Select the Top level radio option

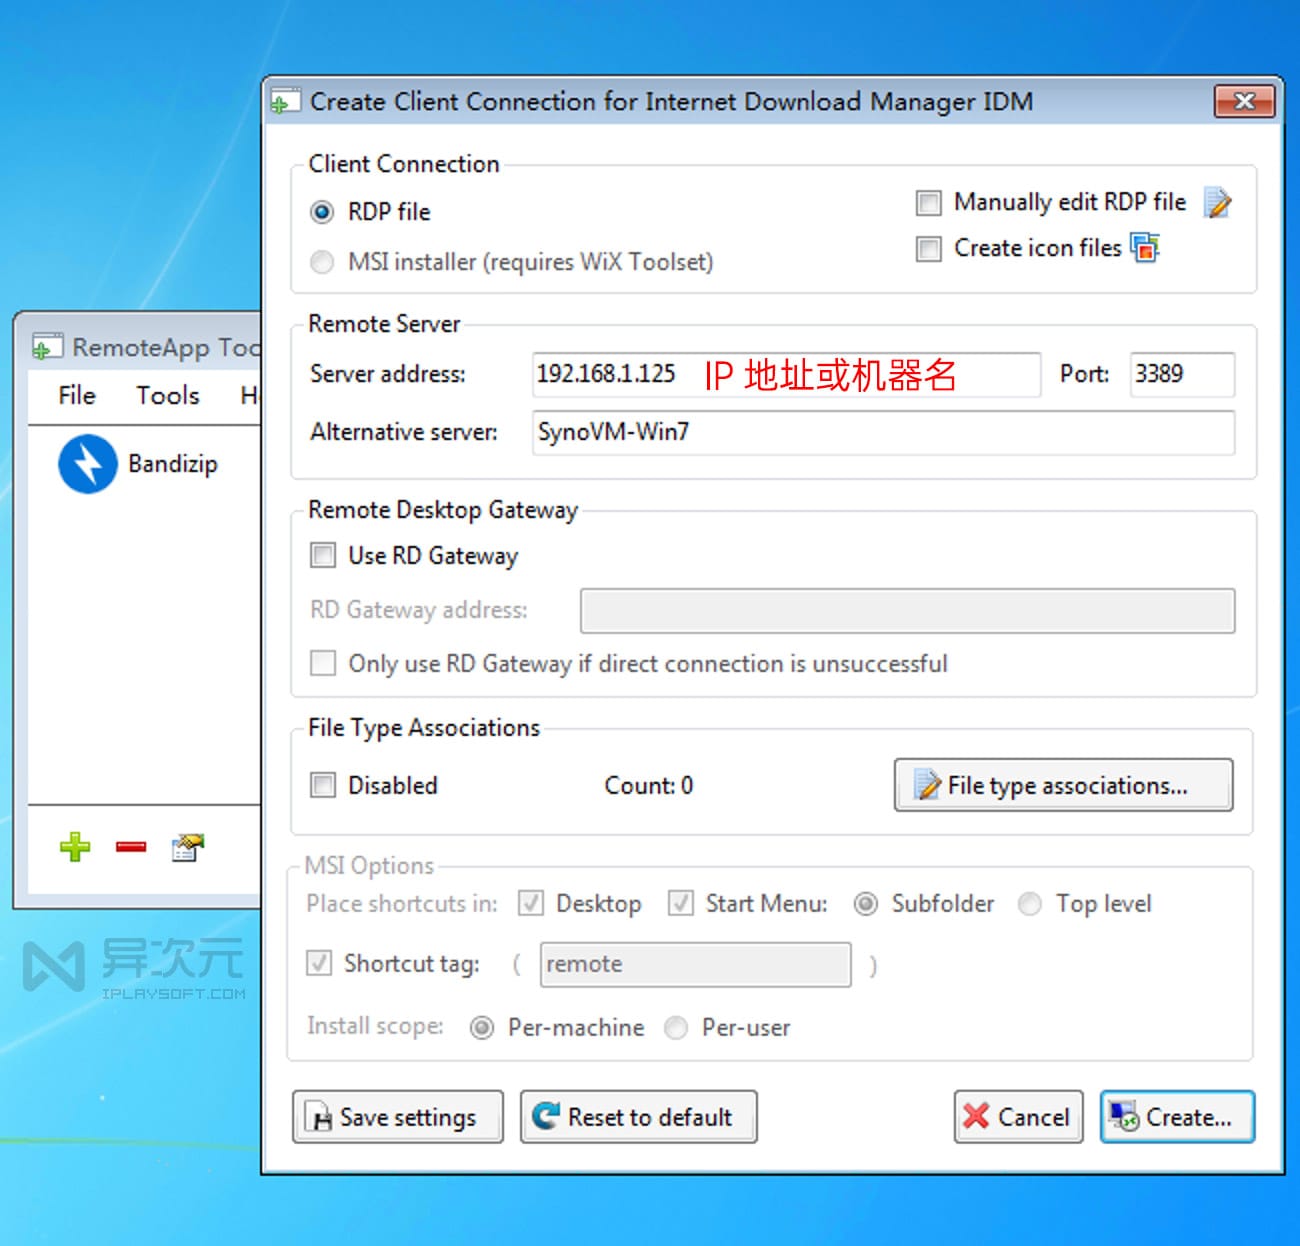[1030, 904]
